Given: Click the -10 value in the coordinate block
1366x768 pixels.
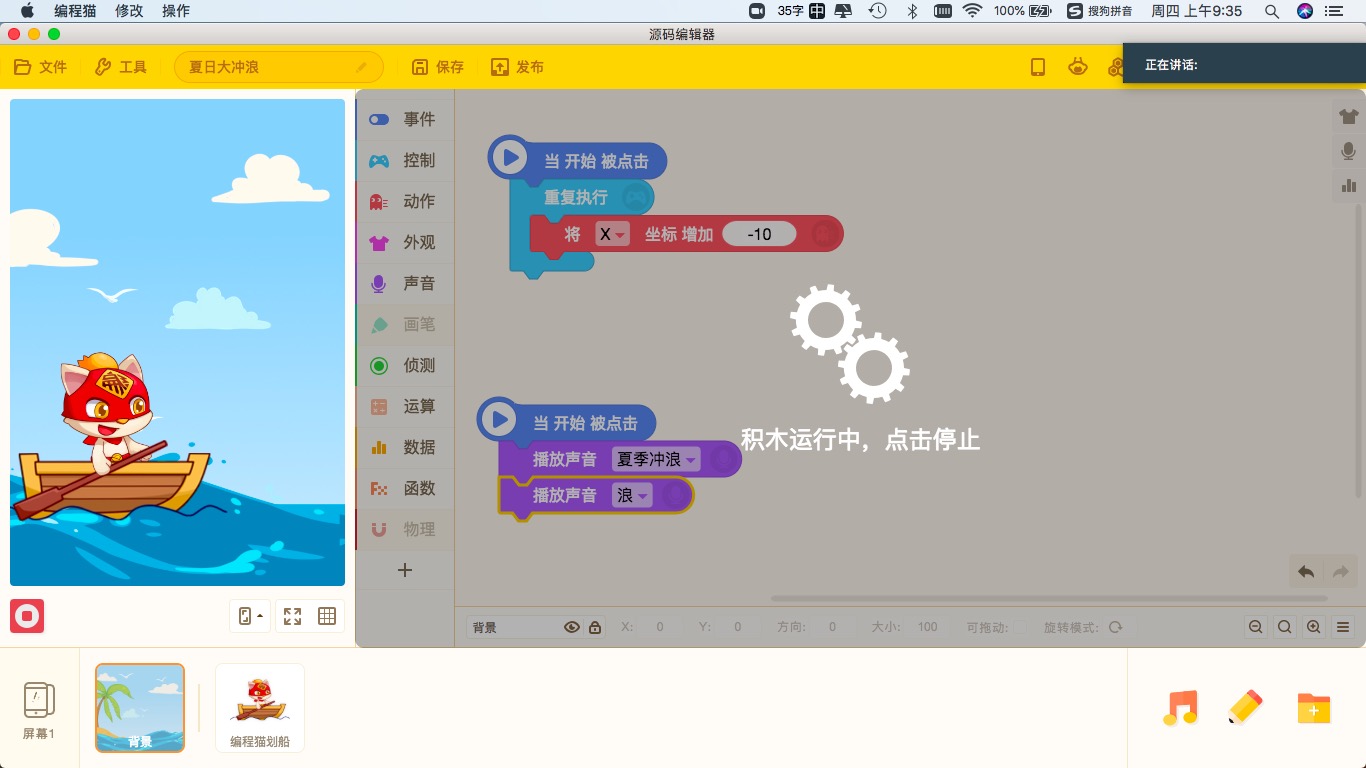Looking at the screenshot, I should (x=759, y=234).
